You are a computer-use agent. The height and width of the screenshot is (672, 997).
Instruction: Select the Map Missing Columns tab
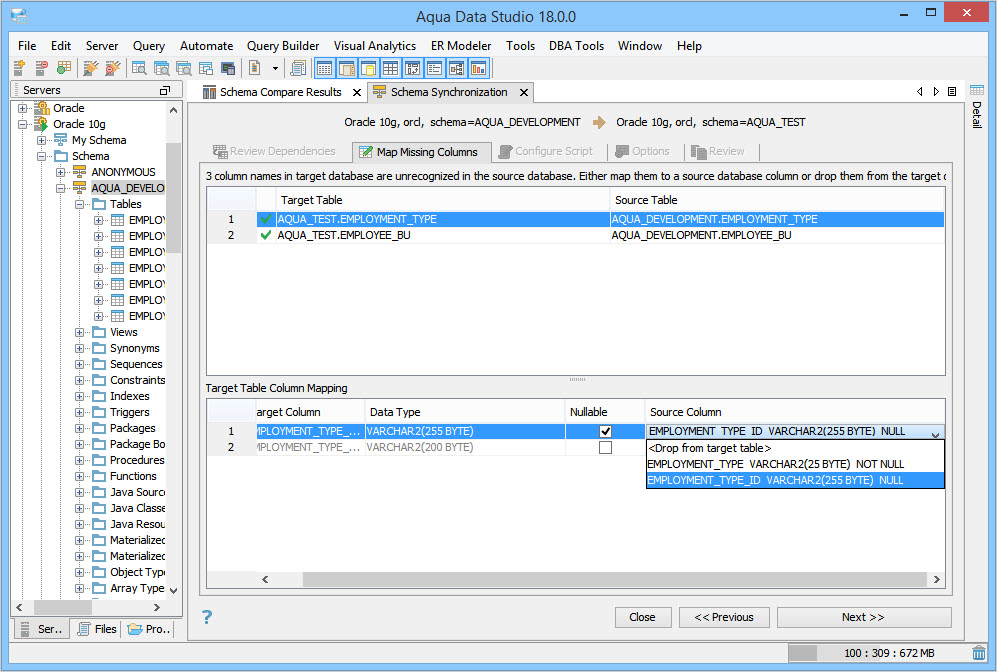point(422,152)
